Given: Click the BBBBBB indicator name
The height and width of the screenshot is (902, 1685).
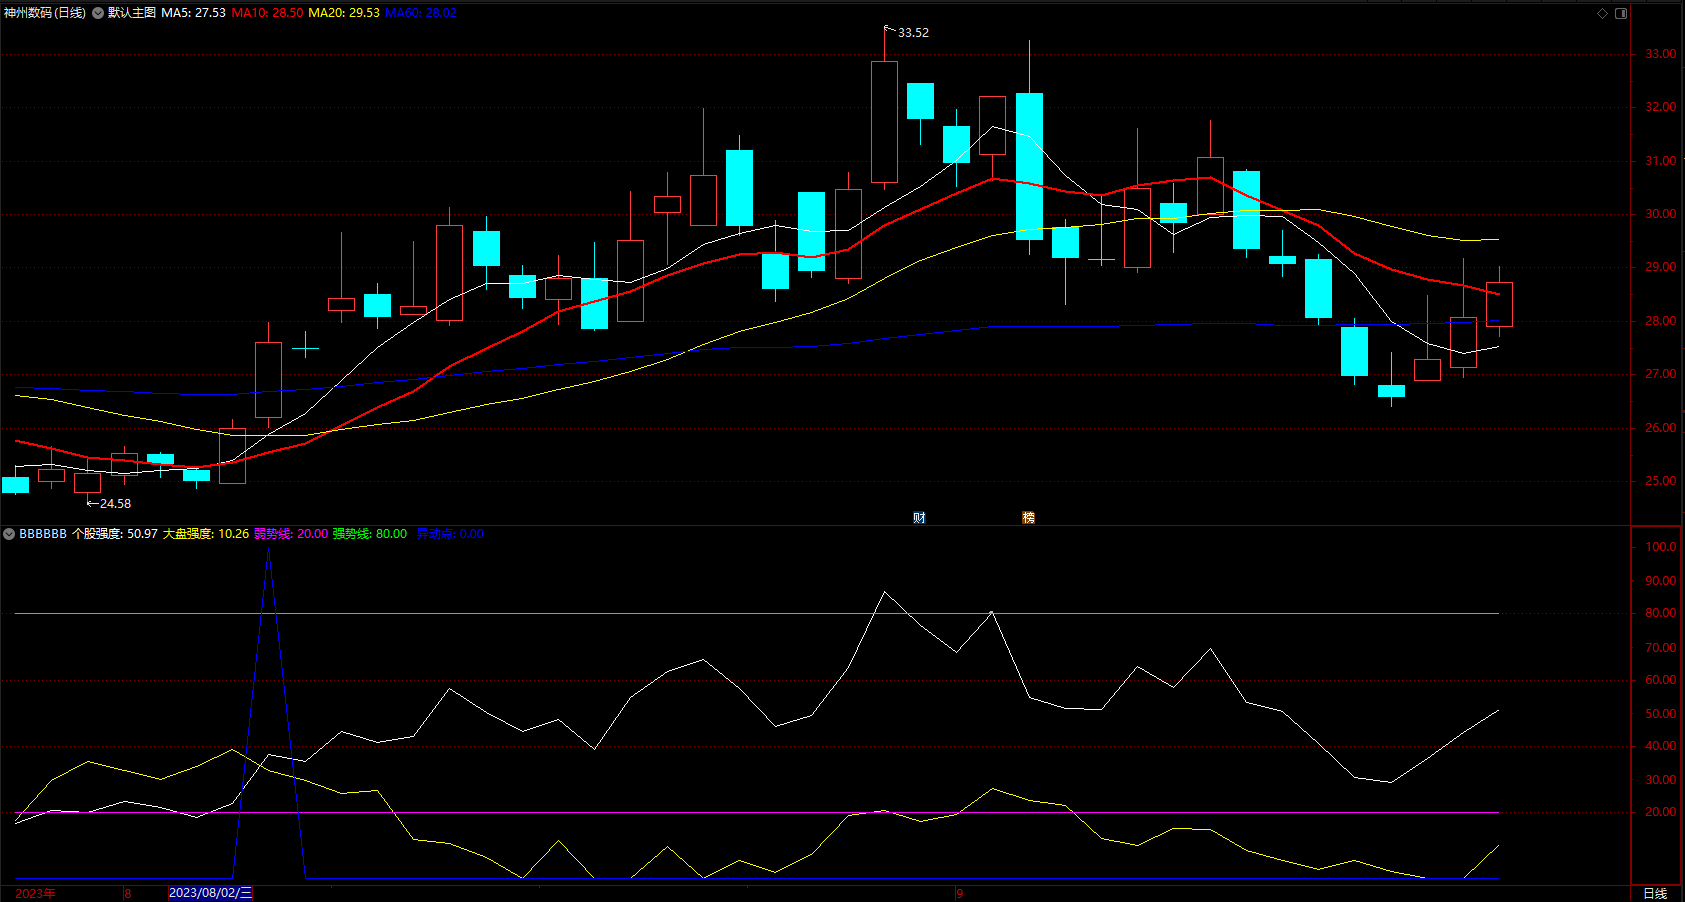Looking at the screenshot, I should tap(43, 534).
